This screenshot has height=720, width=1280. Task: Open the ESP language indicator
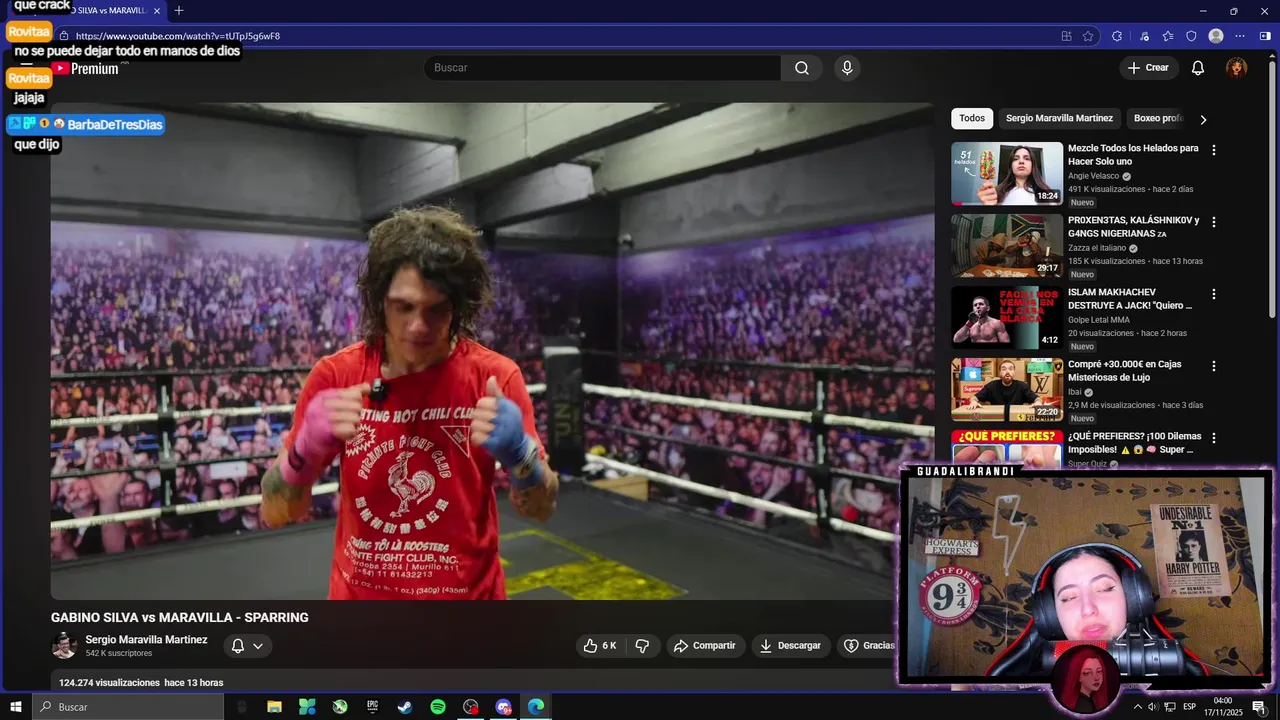coord(1189,707)
